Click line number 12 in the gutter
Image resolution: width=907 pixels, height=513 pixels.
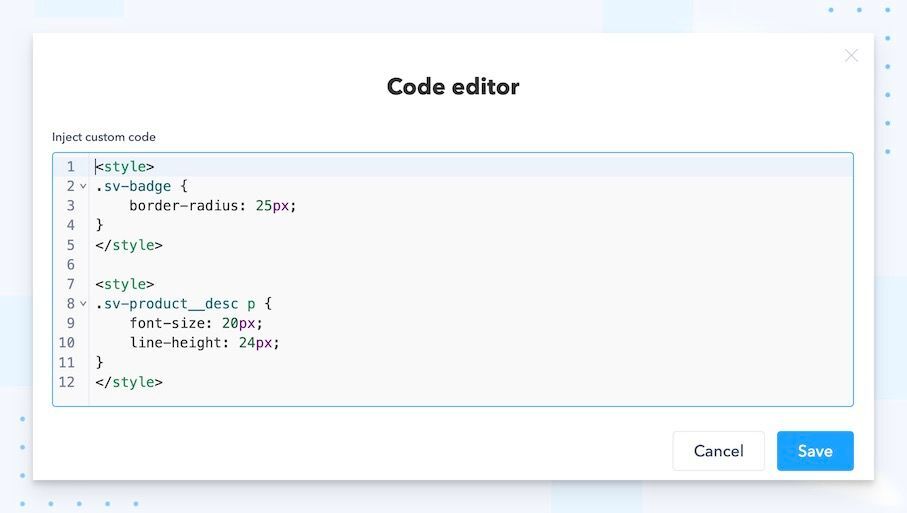pos(67,382)
